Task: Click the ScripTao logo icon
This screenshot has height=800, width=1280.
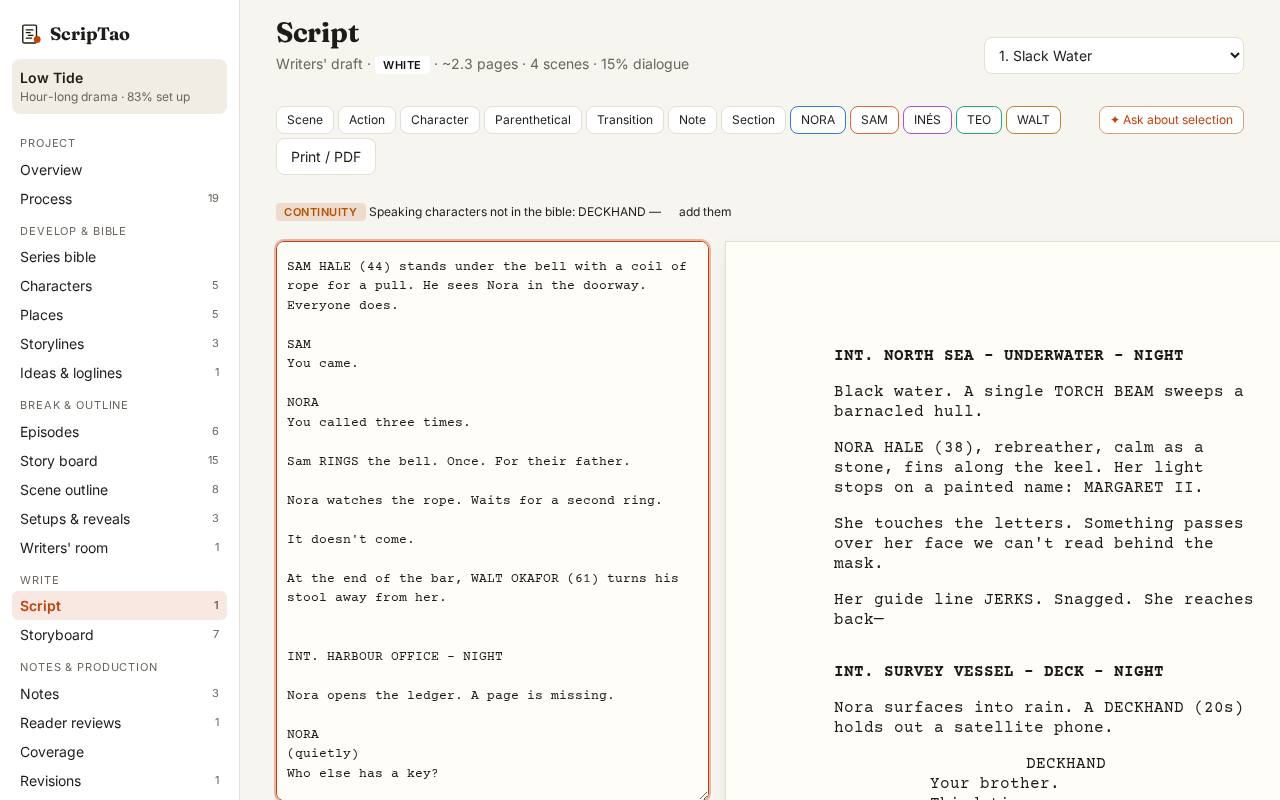Action: click(31, 34)
